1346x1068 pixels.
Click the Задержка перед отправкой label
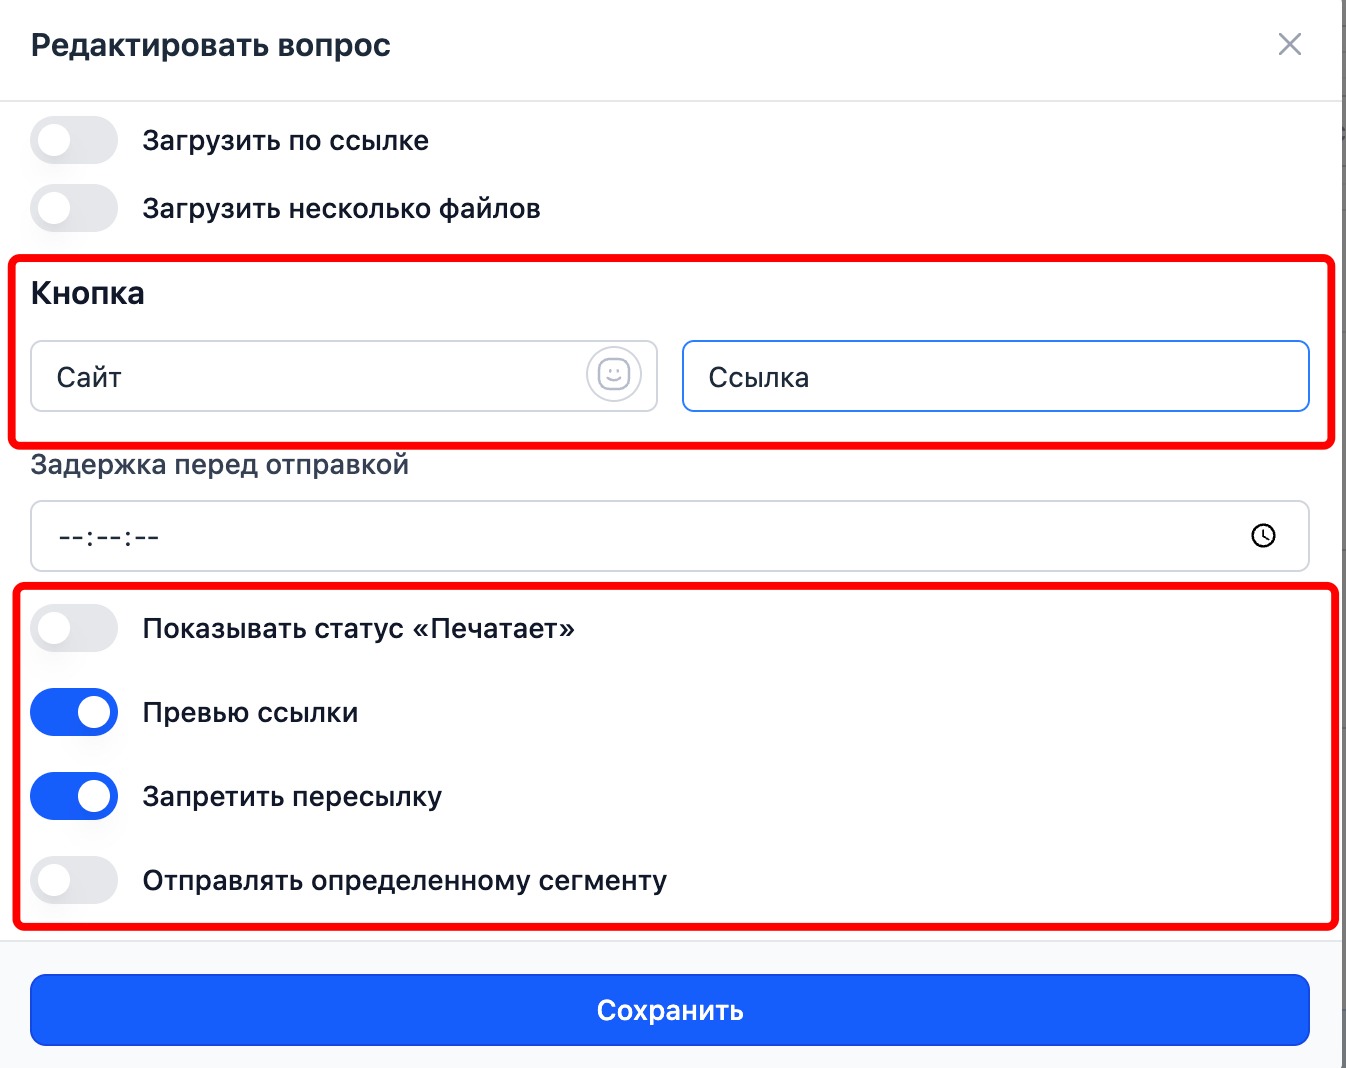(x=220, y=465)
